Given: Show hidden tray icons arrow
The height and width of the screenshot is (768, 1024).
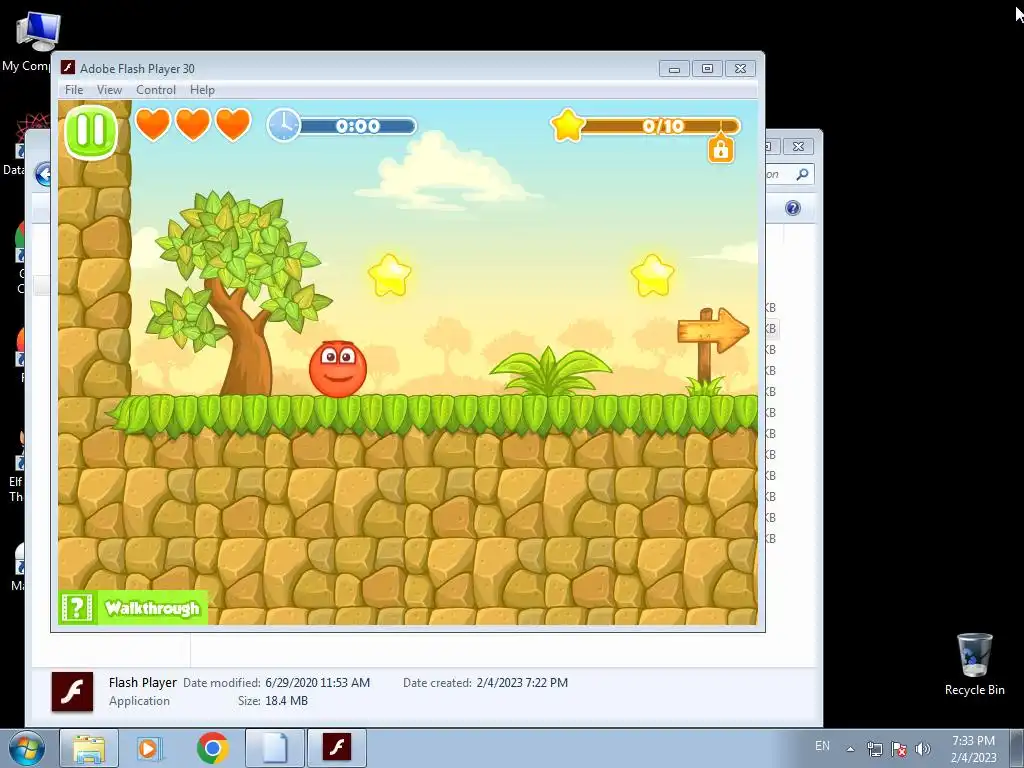Looking at the screenshot, I should click(850, 749).
